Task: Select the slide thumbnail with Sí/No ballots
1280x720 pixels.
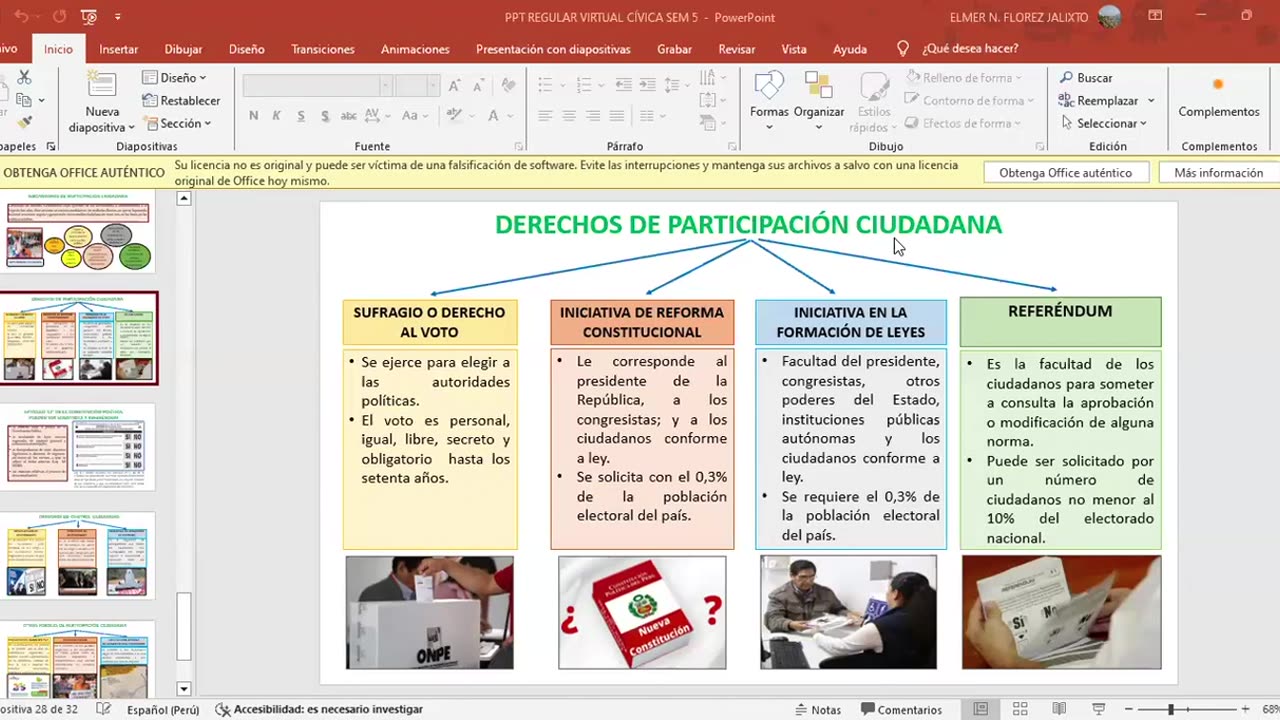Action: point(78,447)
